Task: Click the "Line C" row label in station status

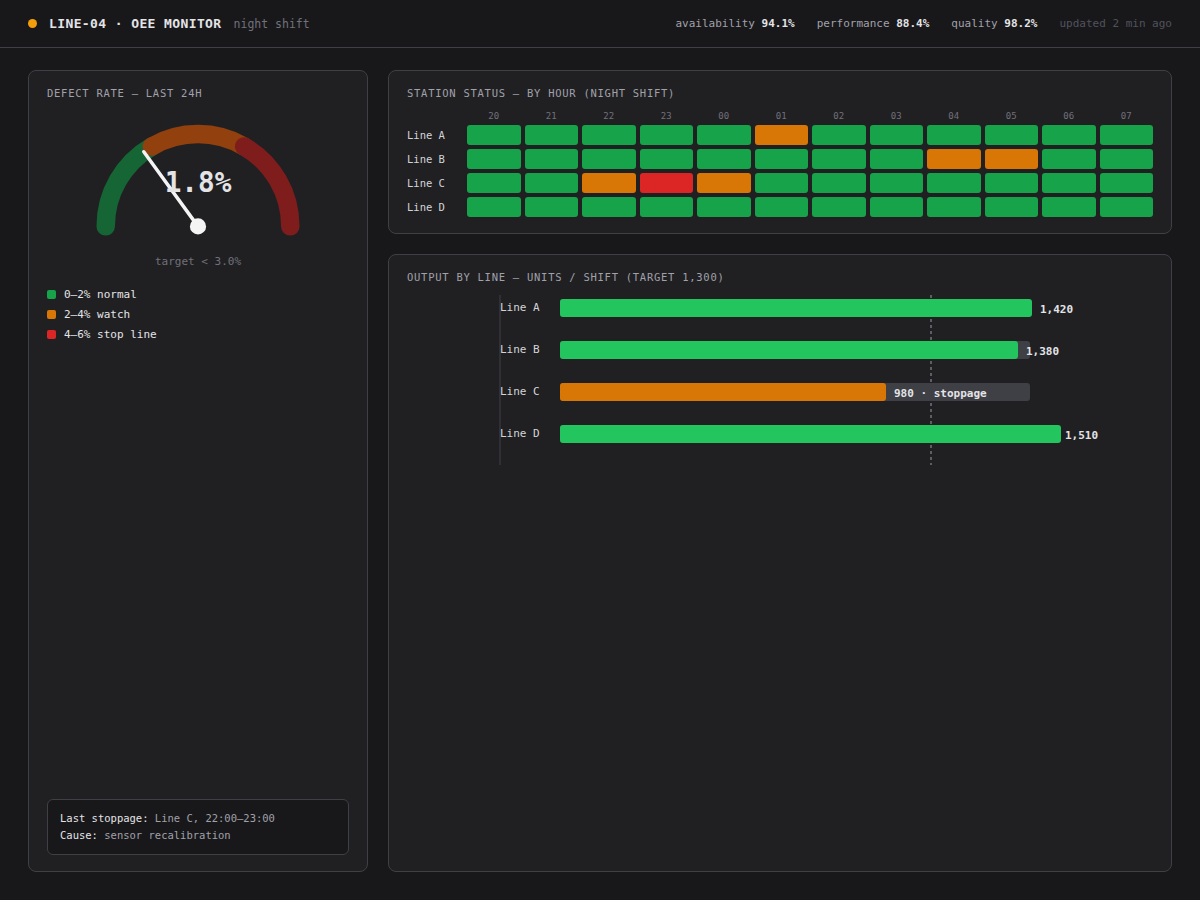Action: 426,183
